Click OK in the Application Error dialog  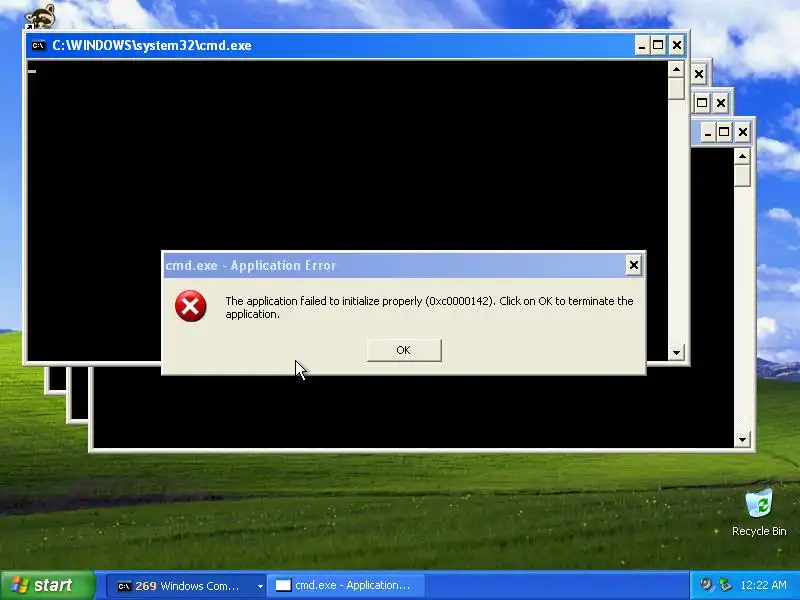[x=404, y=350]
